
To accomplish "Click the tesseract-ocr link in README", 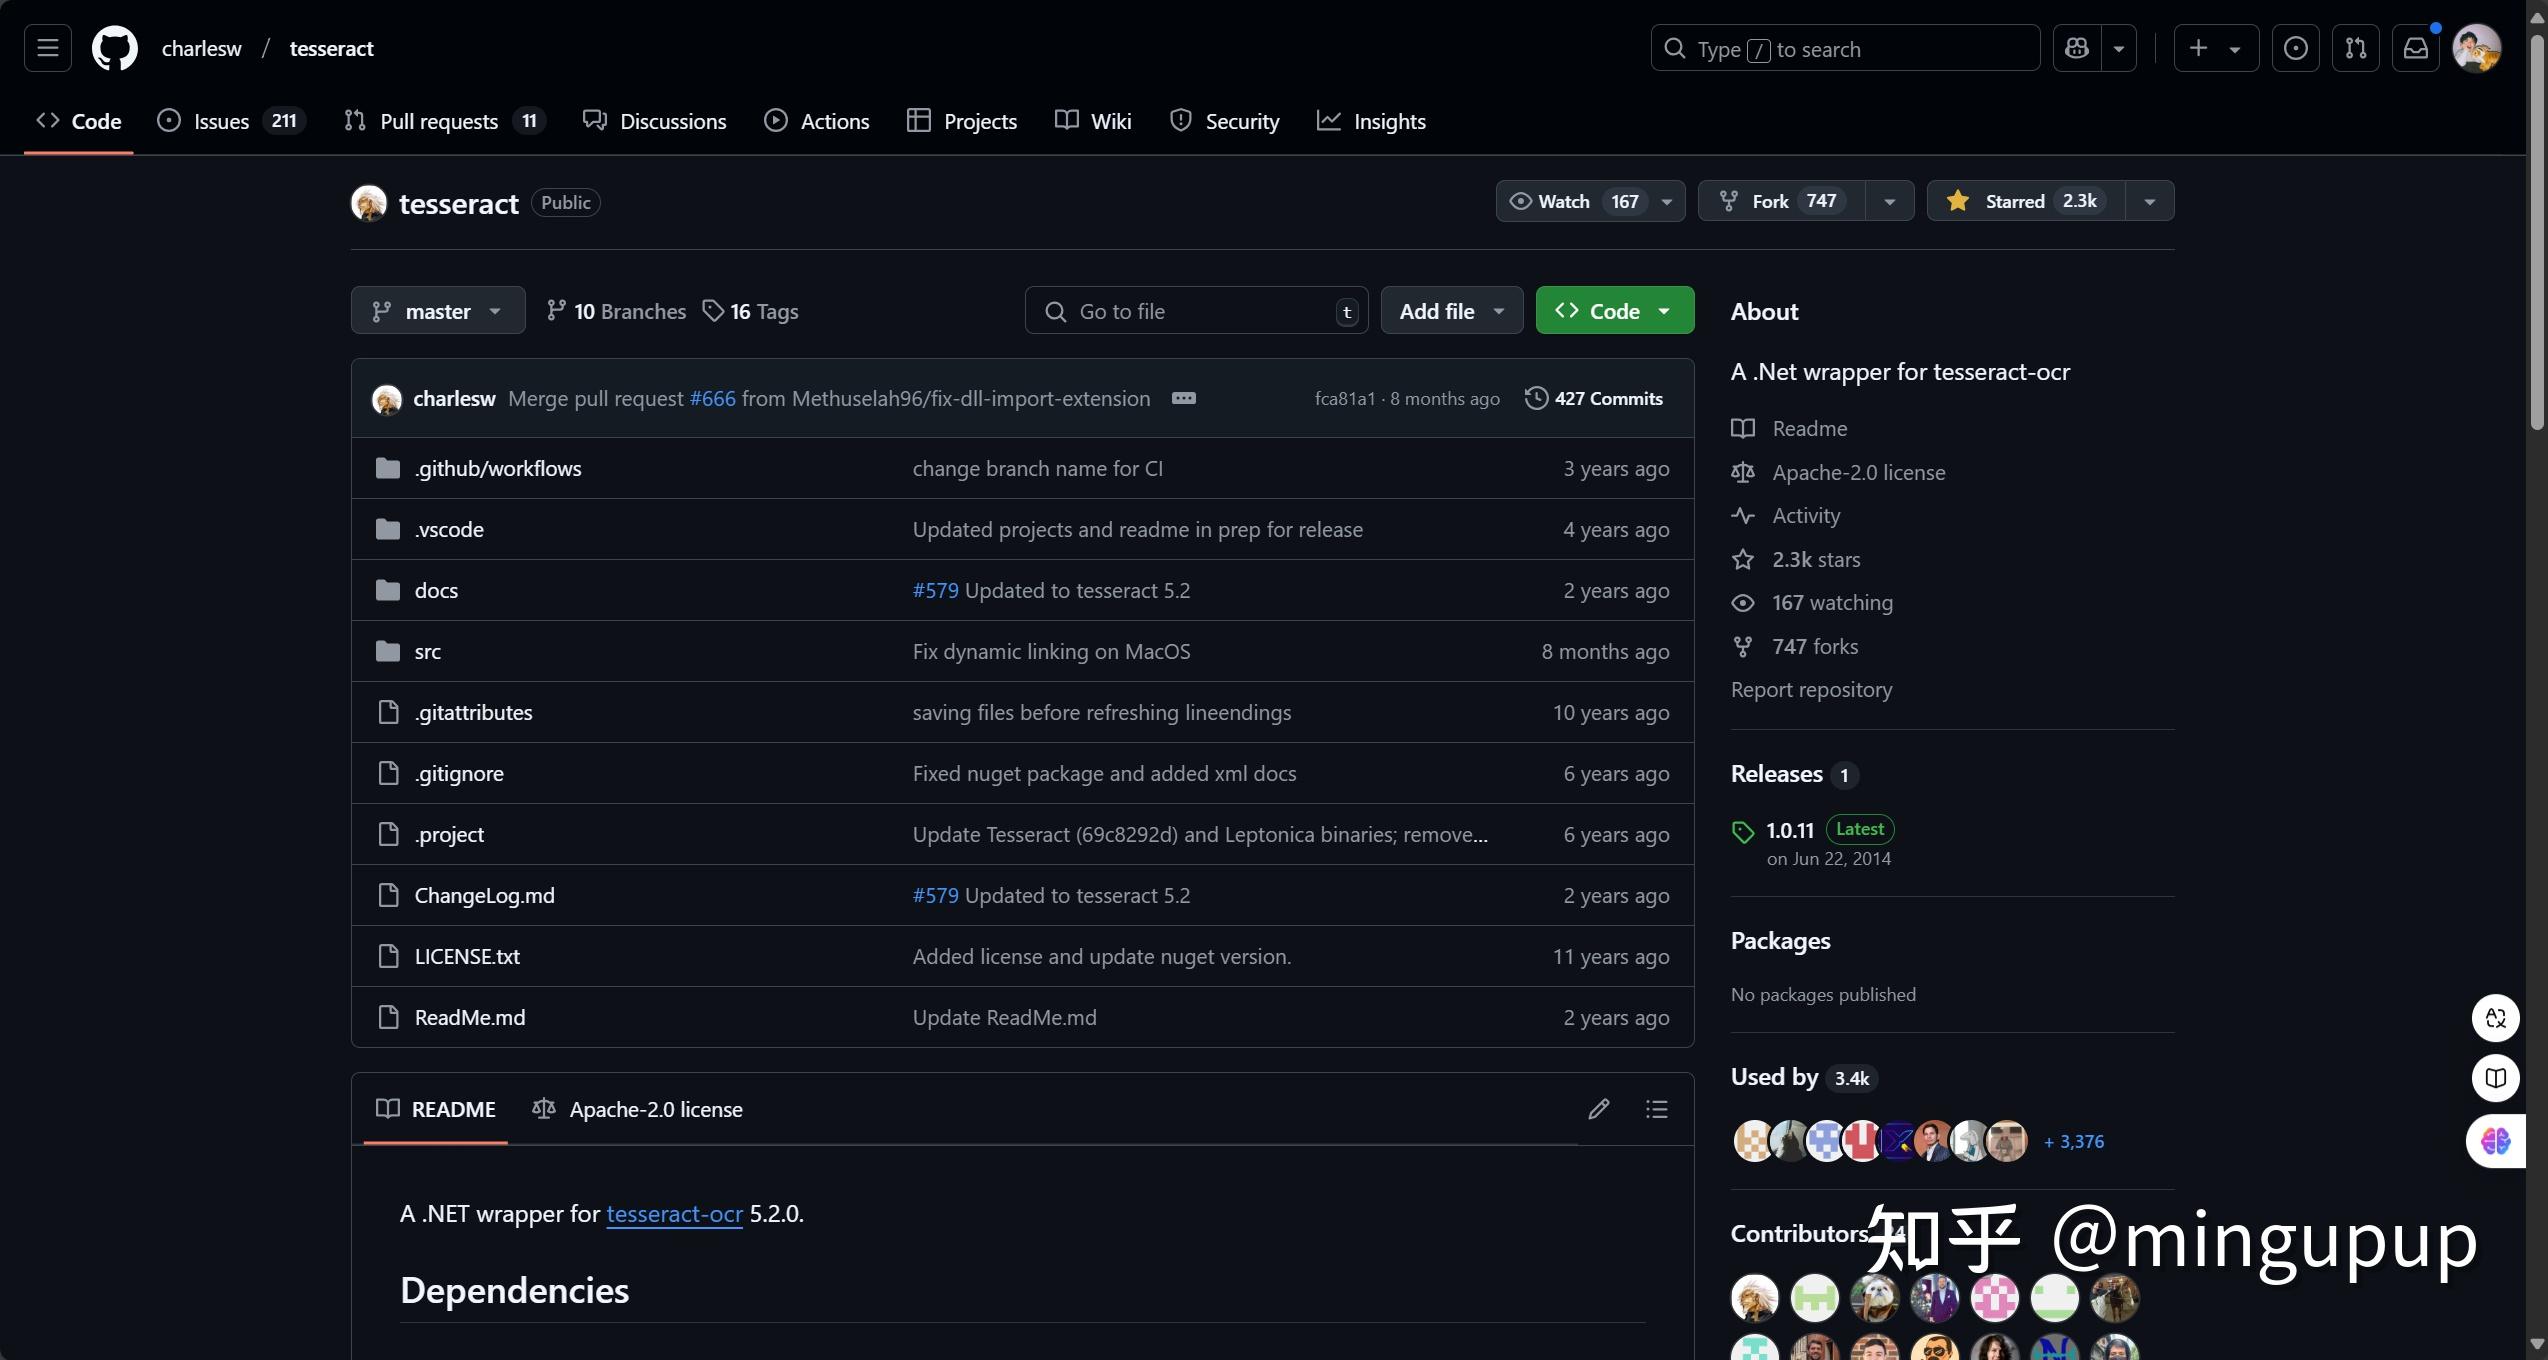I will click(674, 1214).
